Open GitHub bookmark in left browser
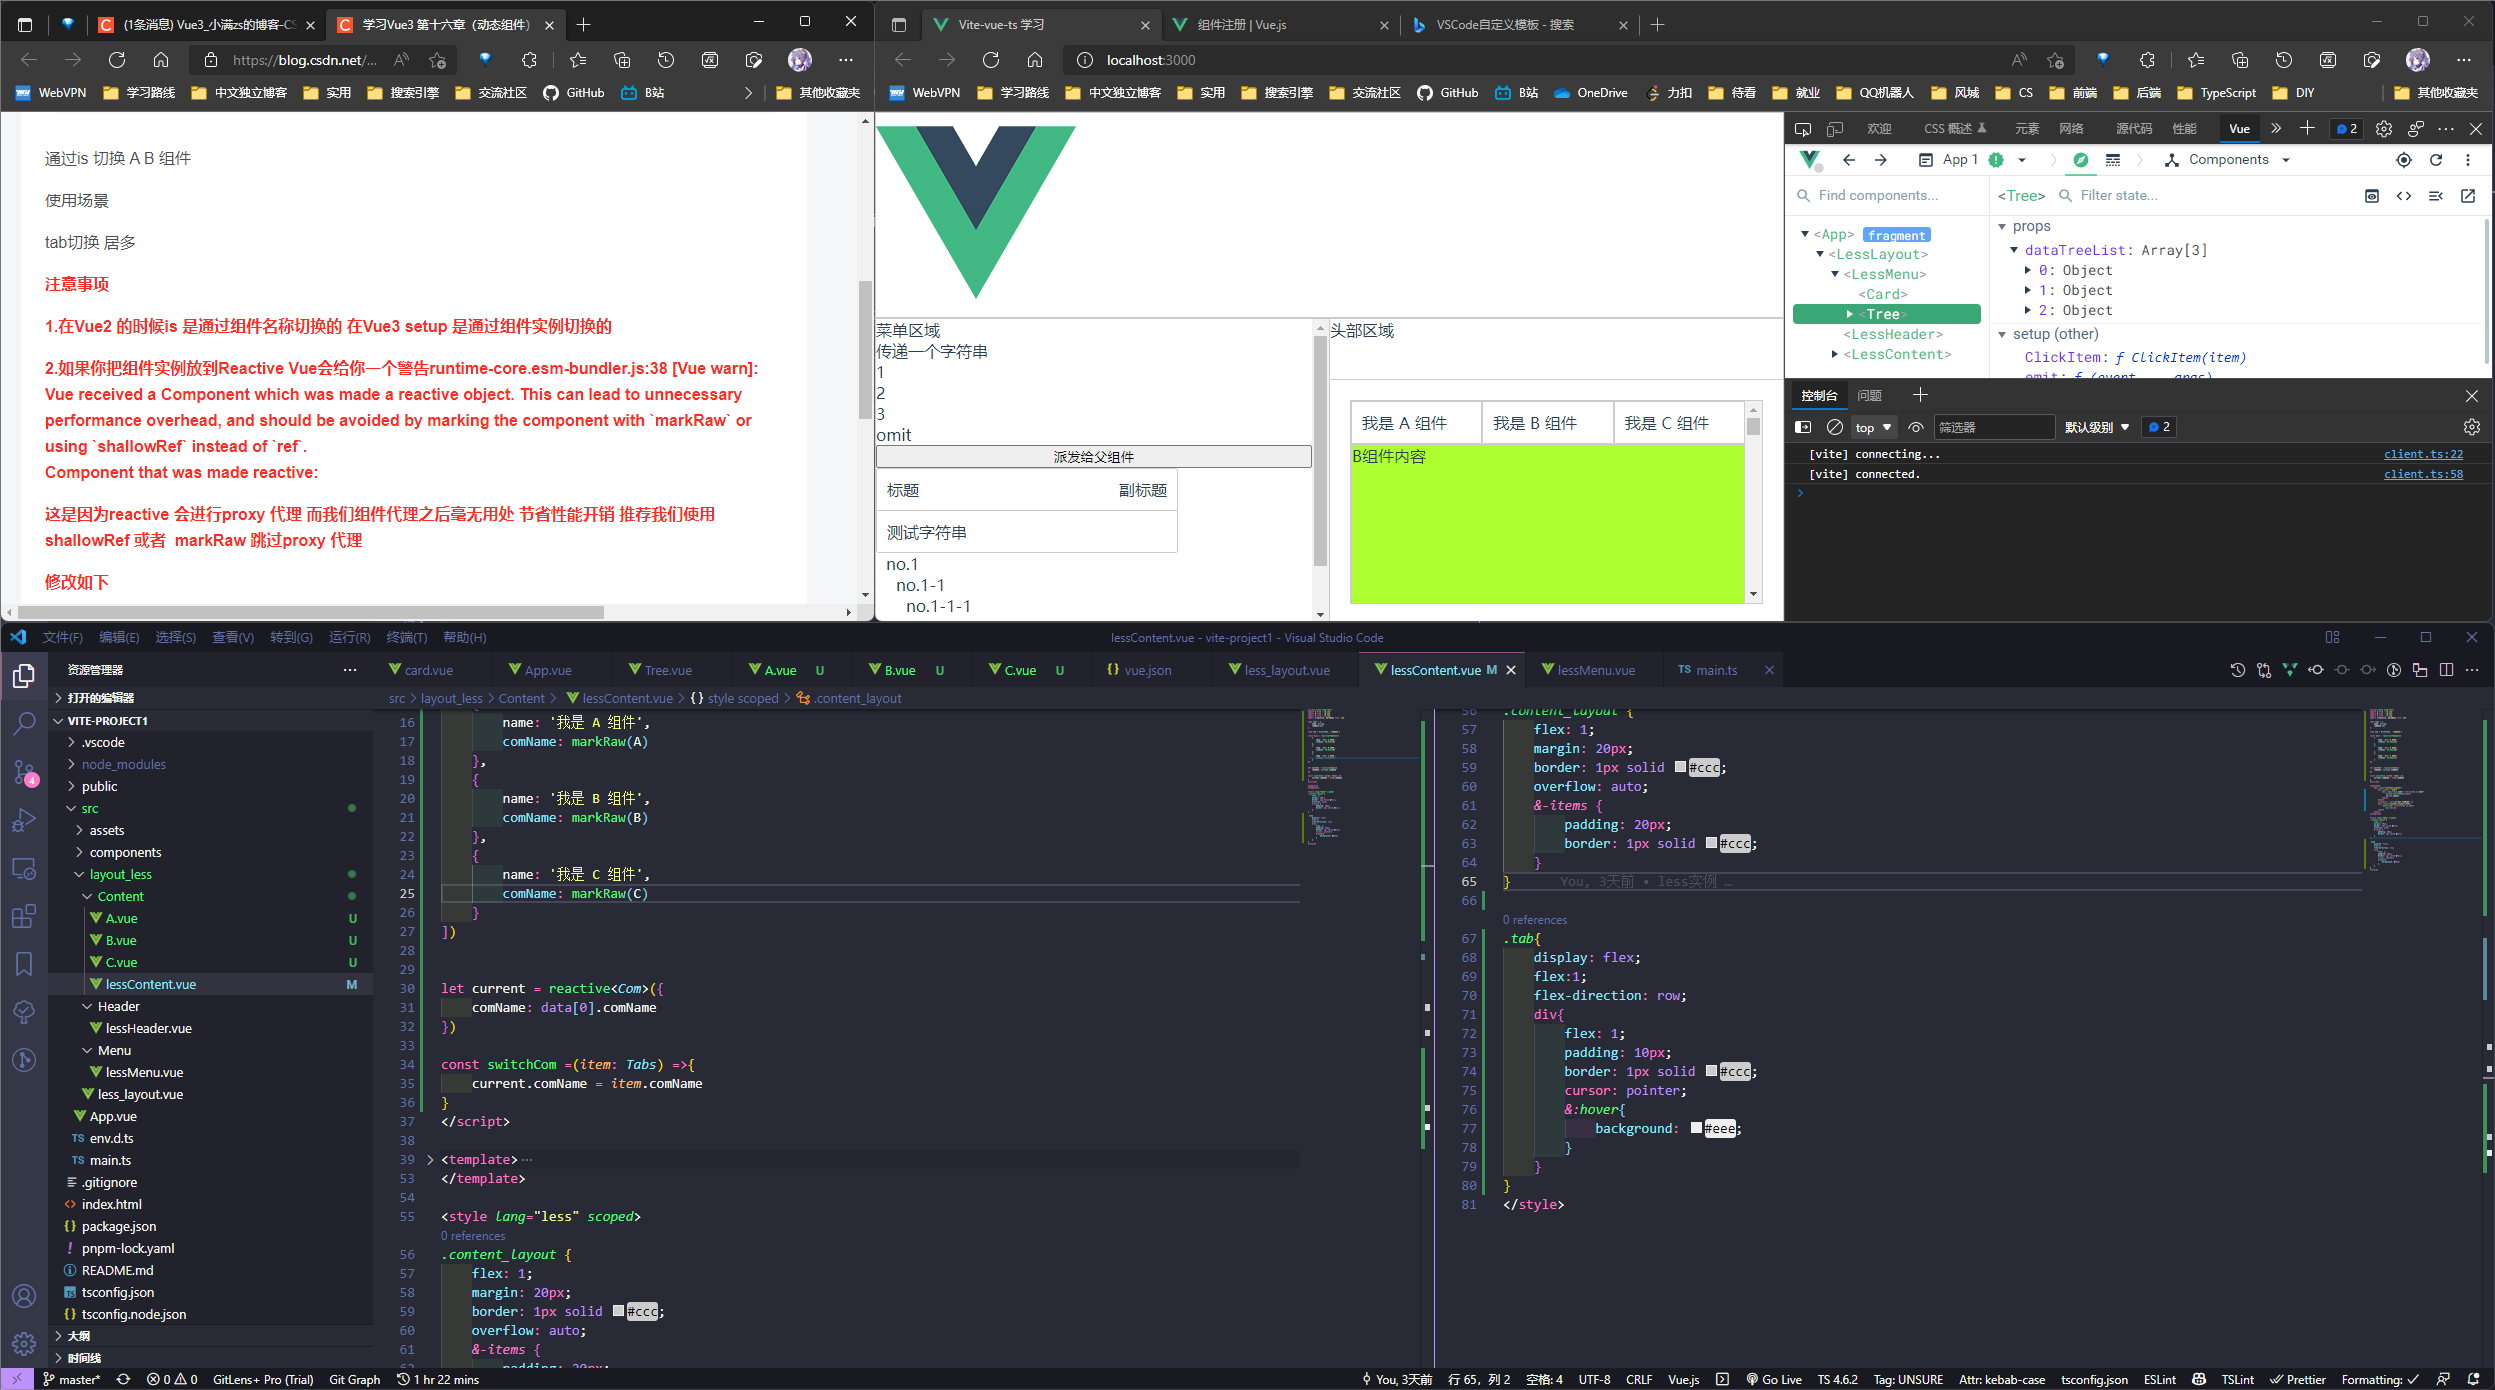 575,93
